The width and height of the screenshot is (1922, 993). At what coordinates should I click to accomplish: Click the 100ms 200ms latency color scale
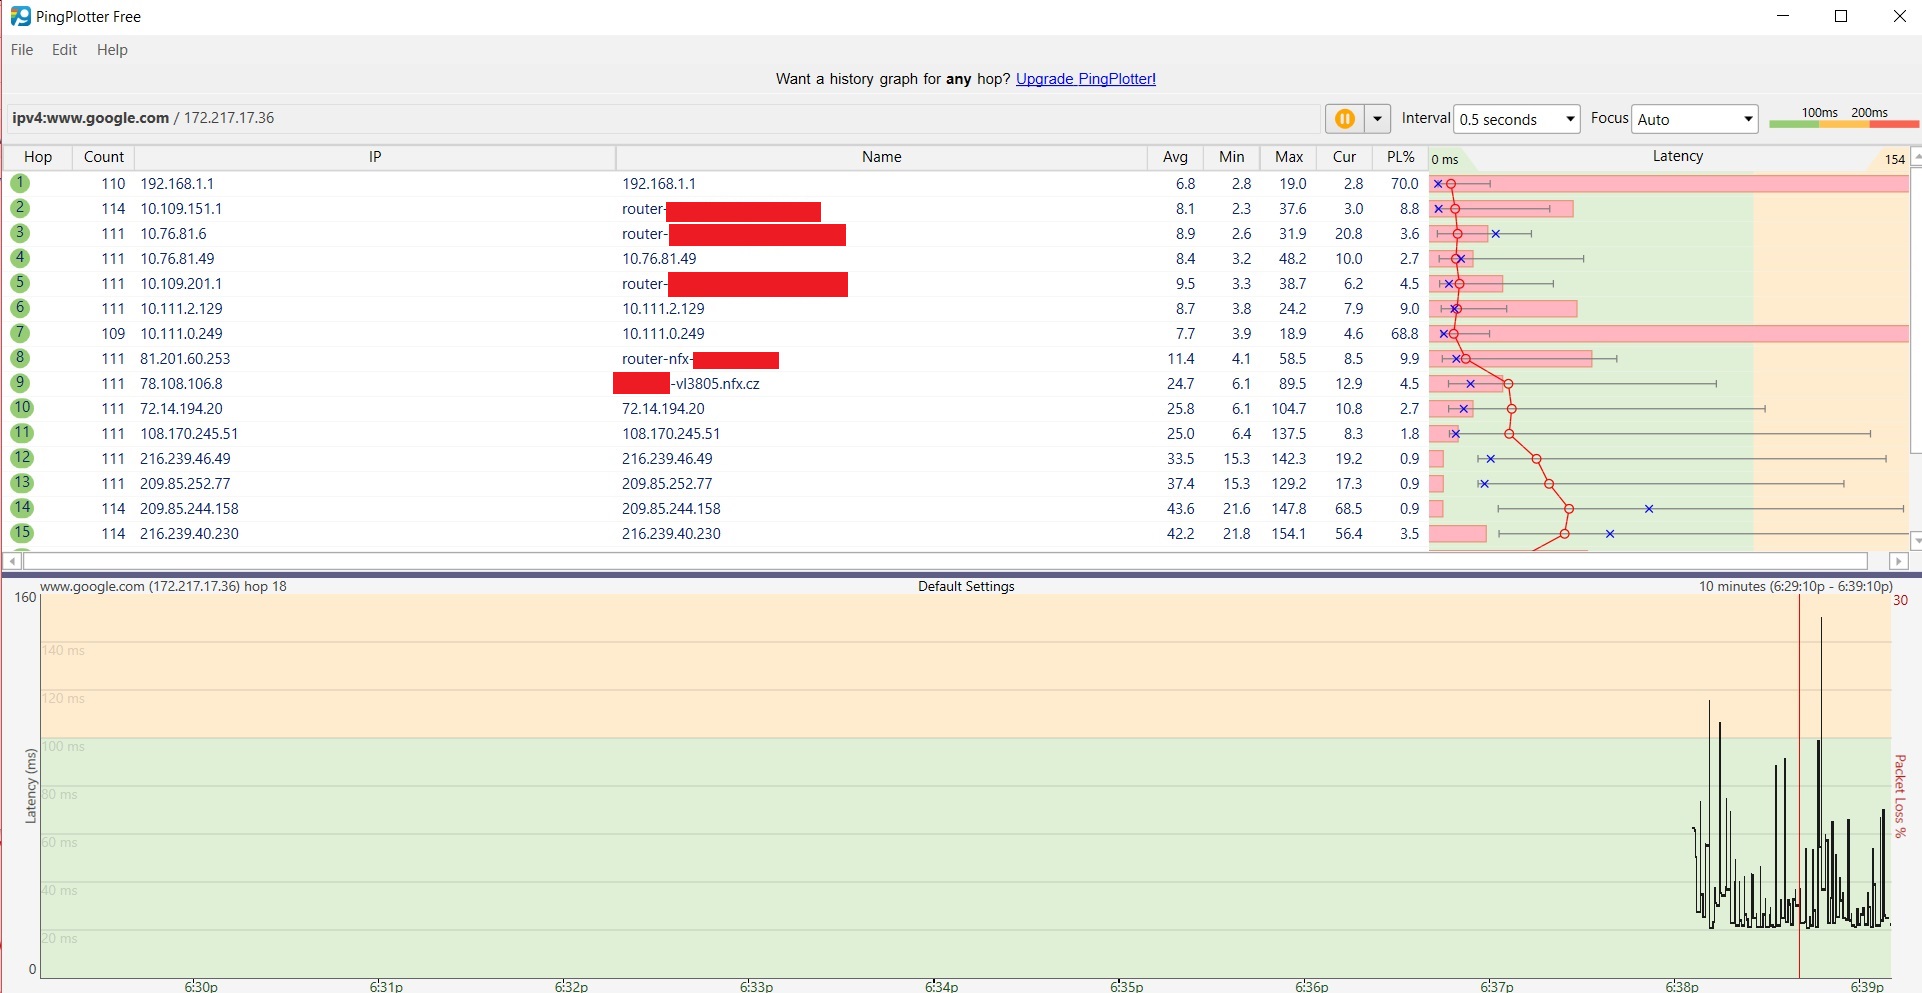point(1843,118)
